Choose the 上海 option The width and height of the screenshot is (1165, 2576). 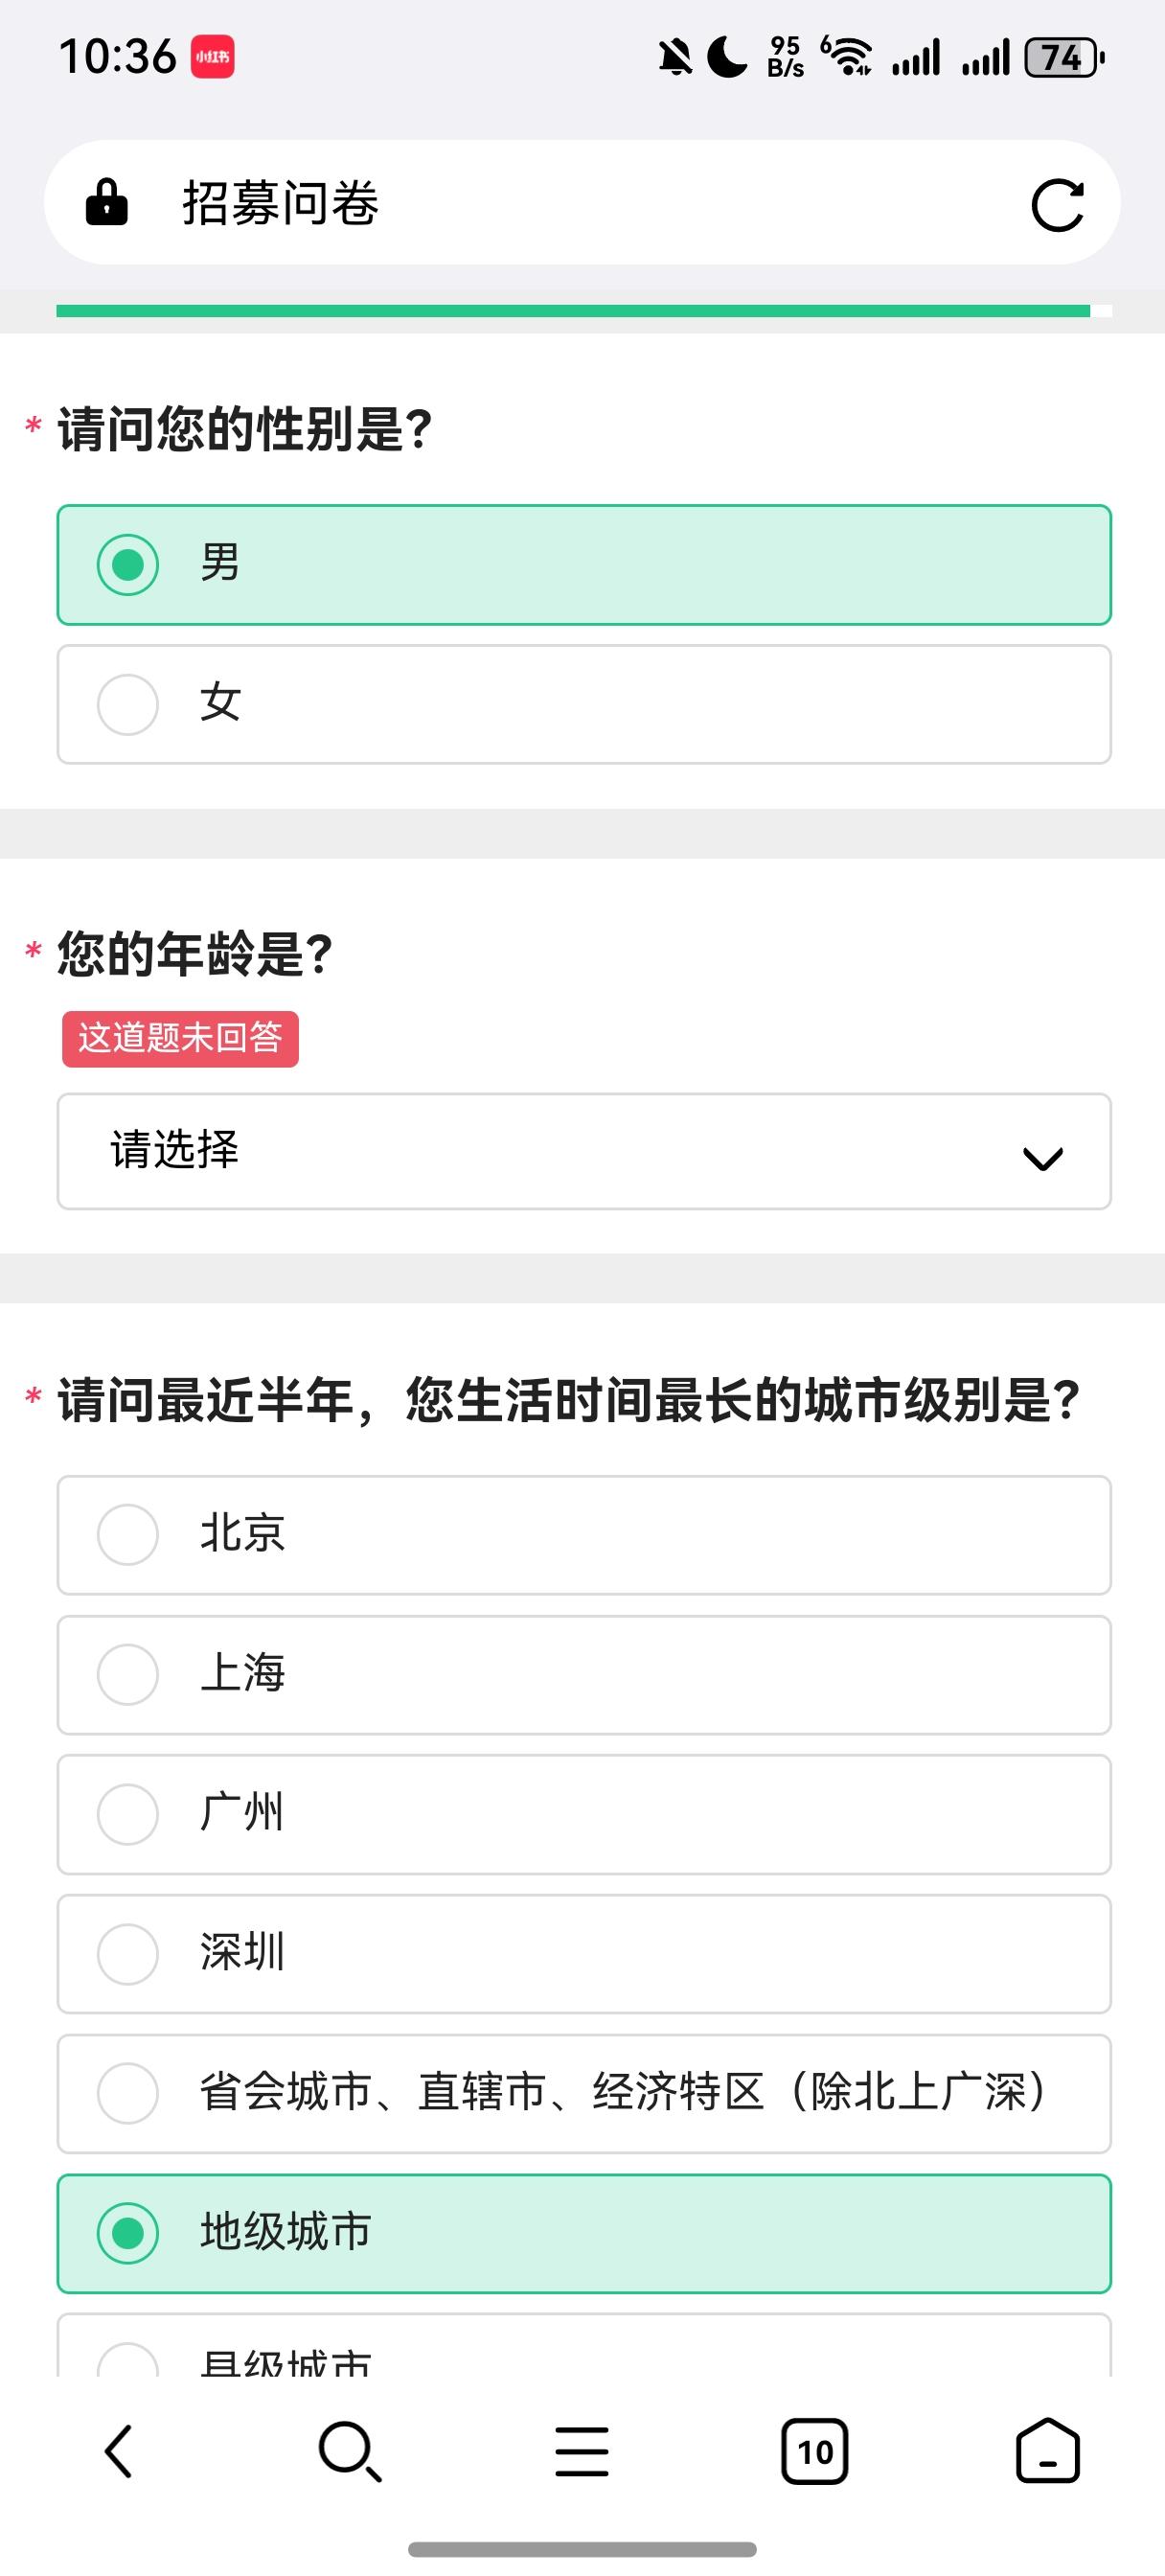pyautogui.click(x=584, y=1674)
